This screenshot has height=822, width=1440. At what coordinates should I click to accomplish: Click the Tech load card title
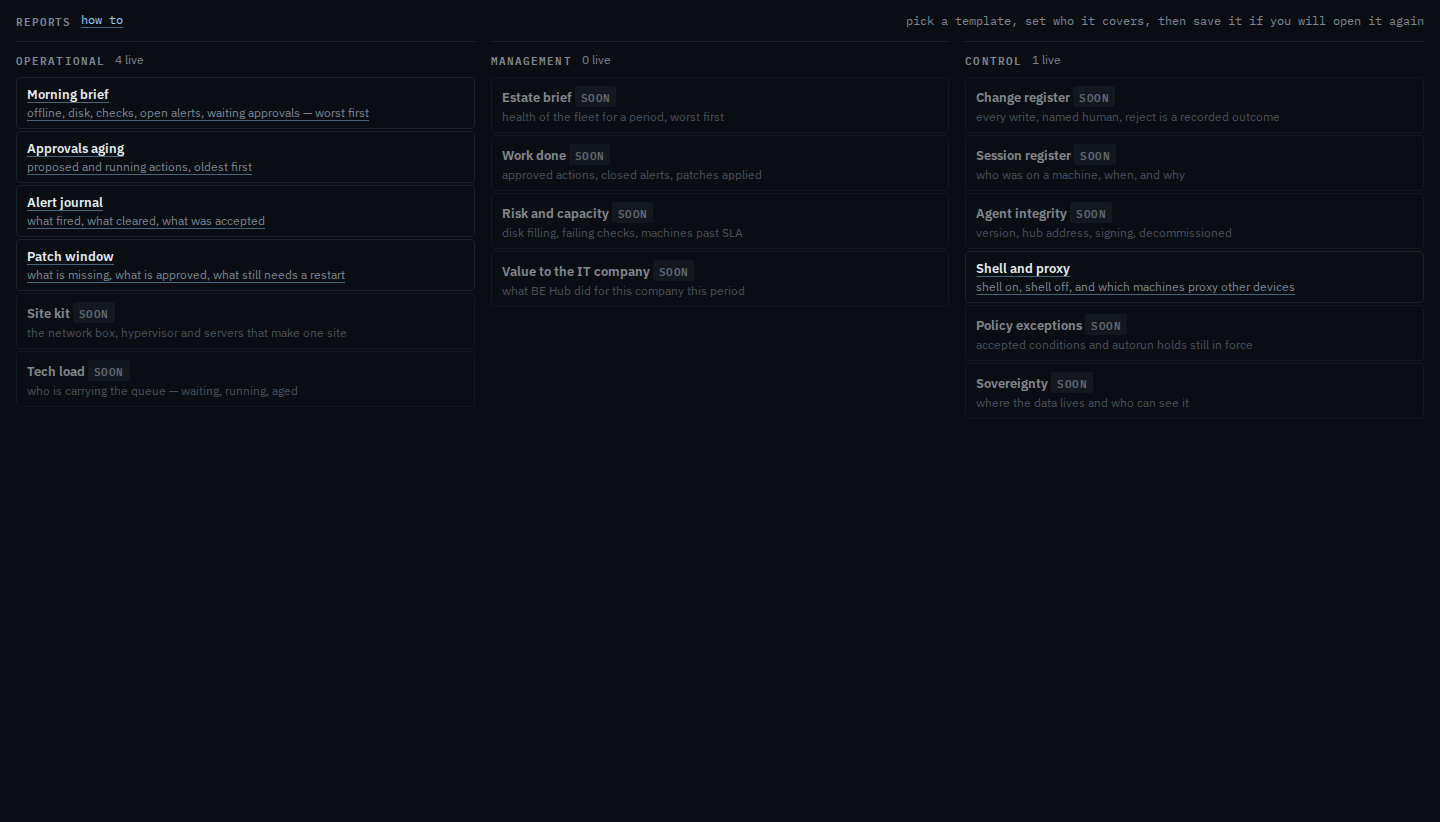coord(56,371)
